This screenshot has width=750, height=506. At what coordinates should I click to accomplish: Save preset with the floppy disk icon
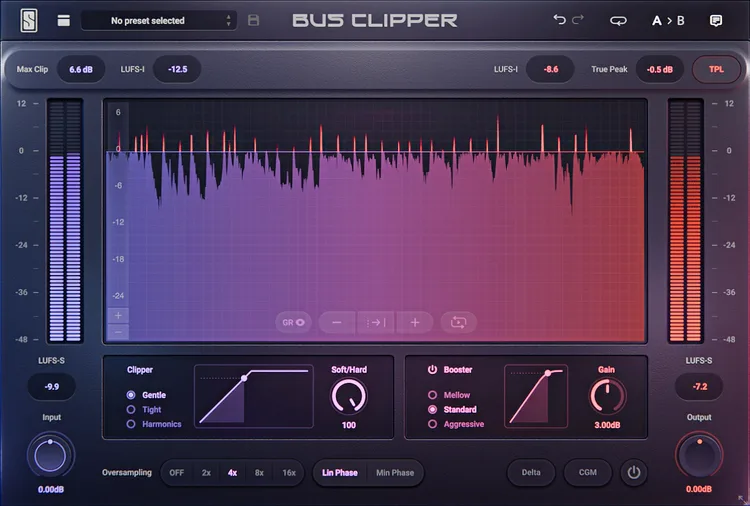click(254, 20)
